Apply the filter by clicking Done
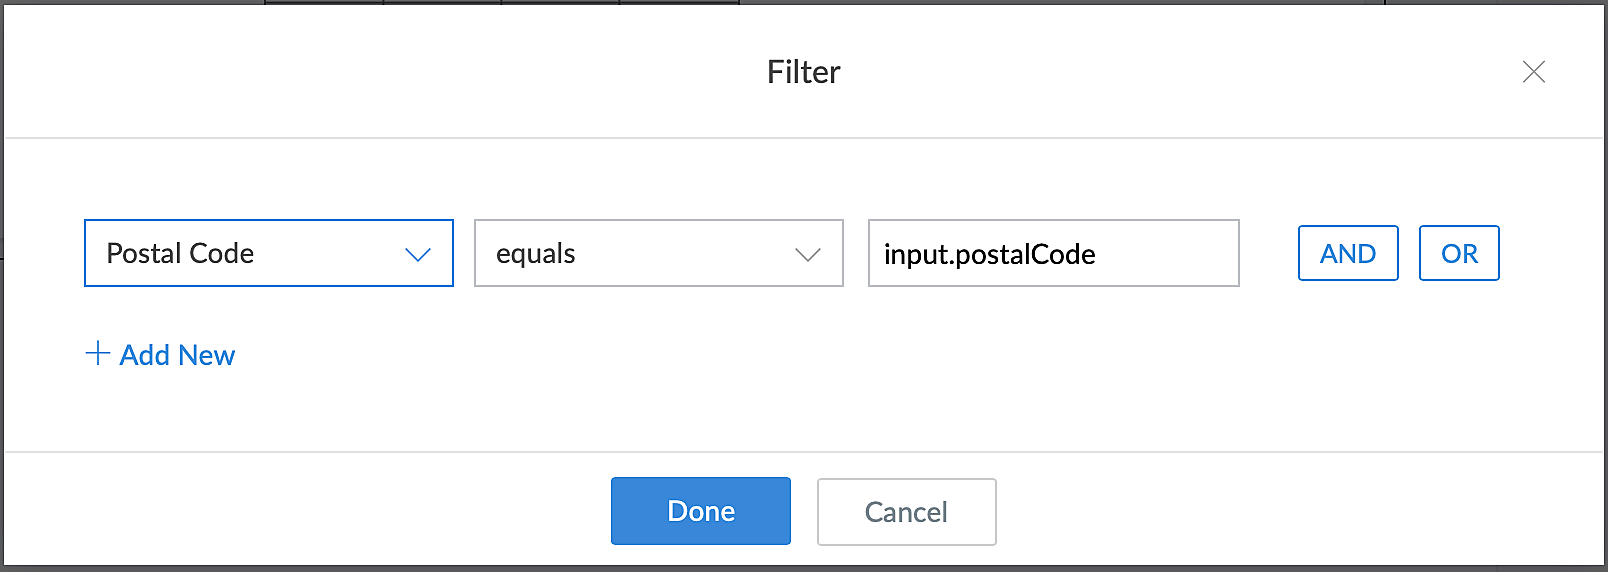The width and height of the screenshot is (1608, 572). click(700, 511)
